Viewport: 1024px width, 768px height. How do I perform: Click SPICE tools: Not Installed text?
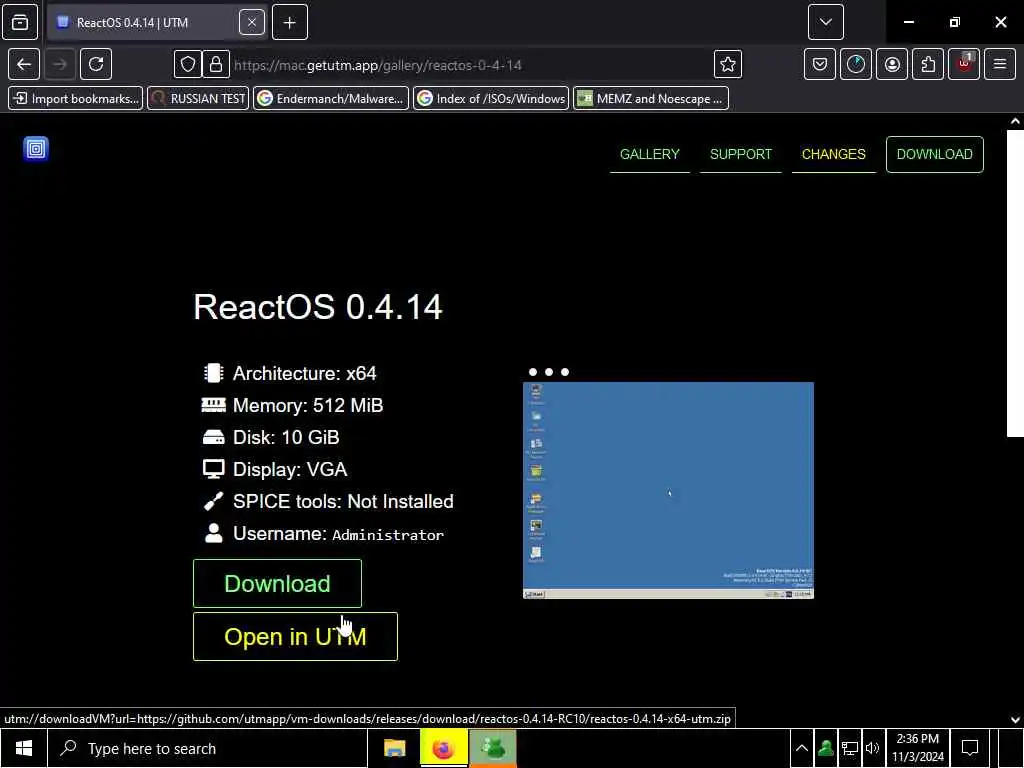[343, 502]
